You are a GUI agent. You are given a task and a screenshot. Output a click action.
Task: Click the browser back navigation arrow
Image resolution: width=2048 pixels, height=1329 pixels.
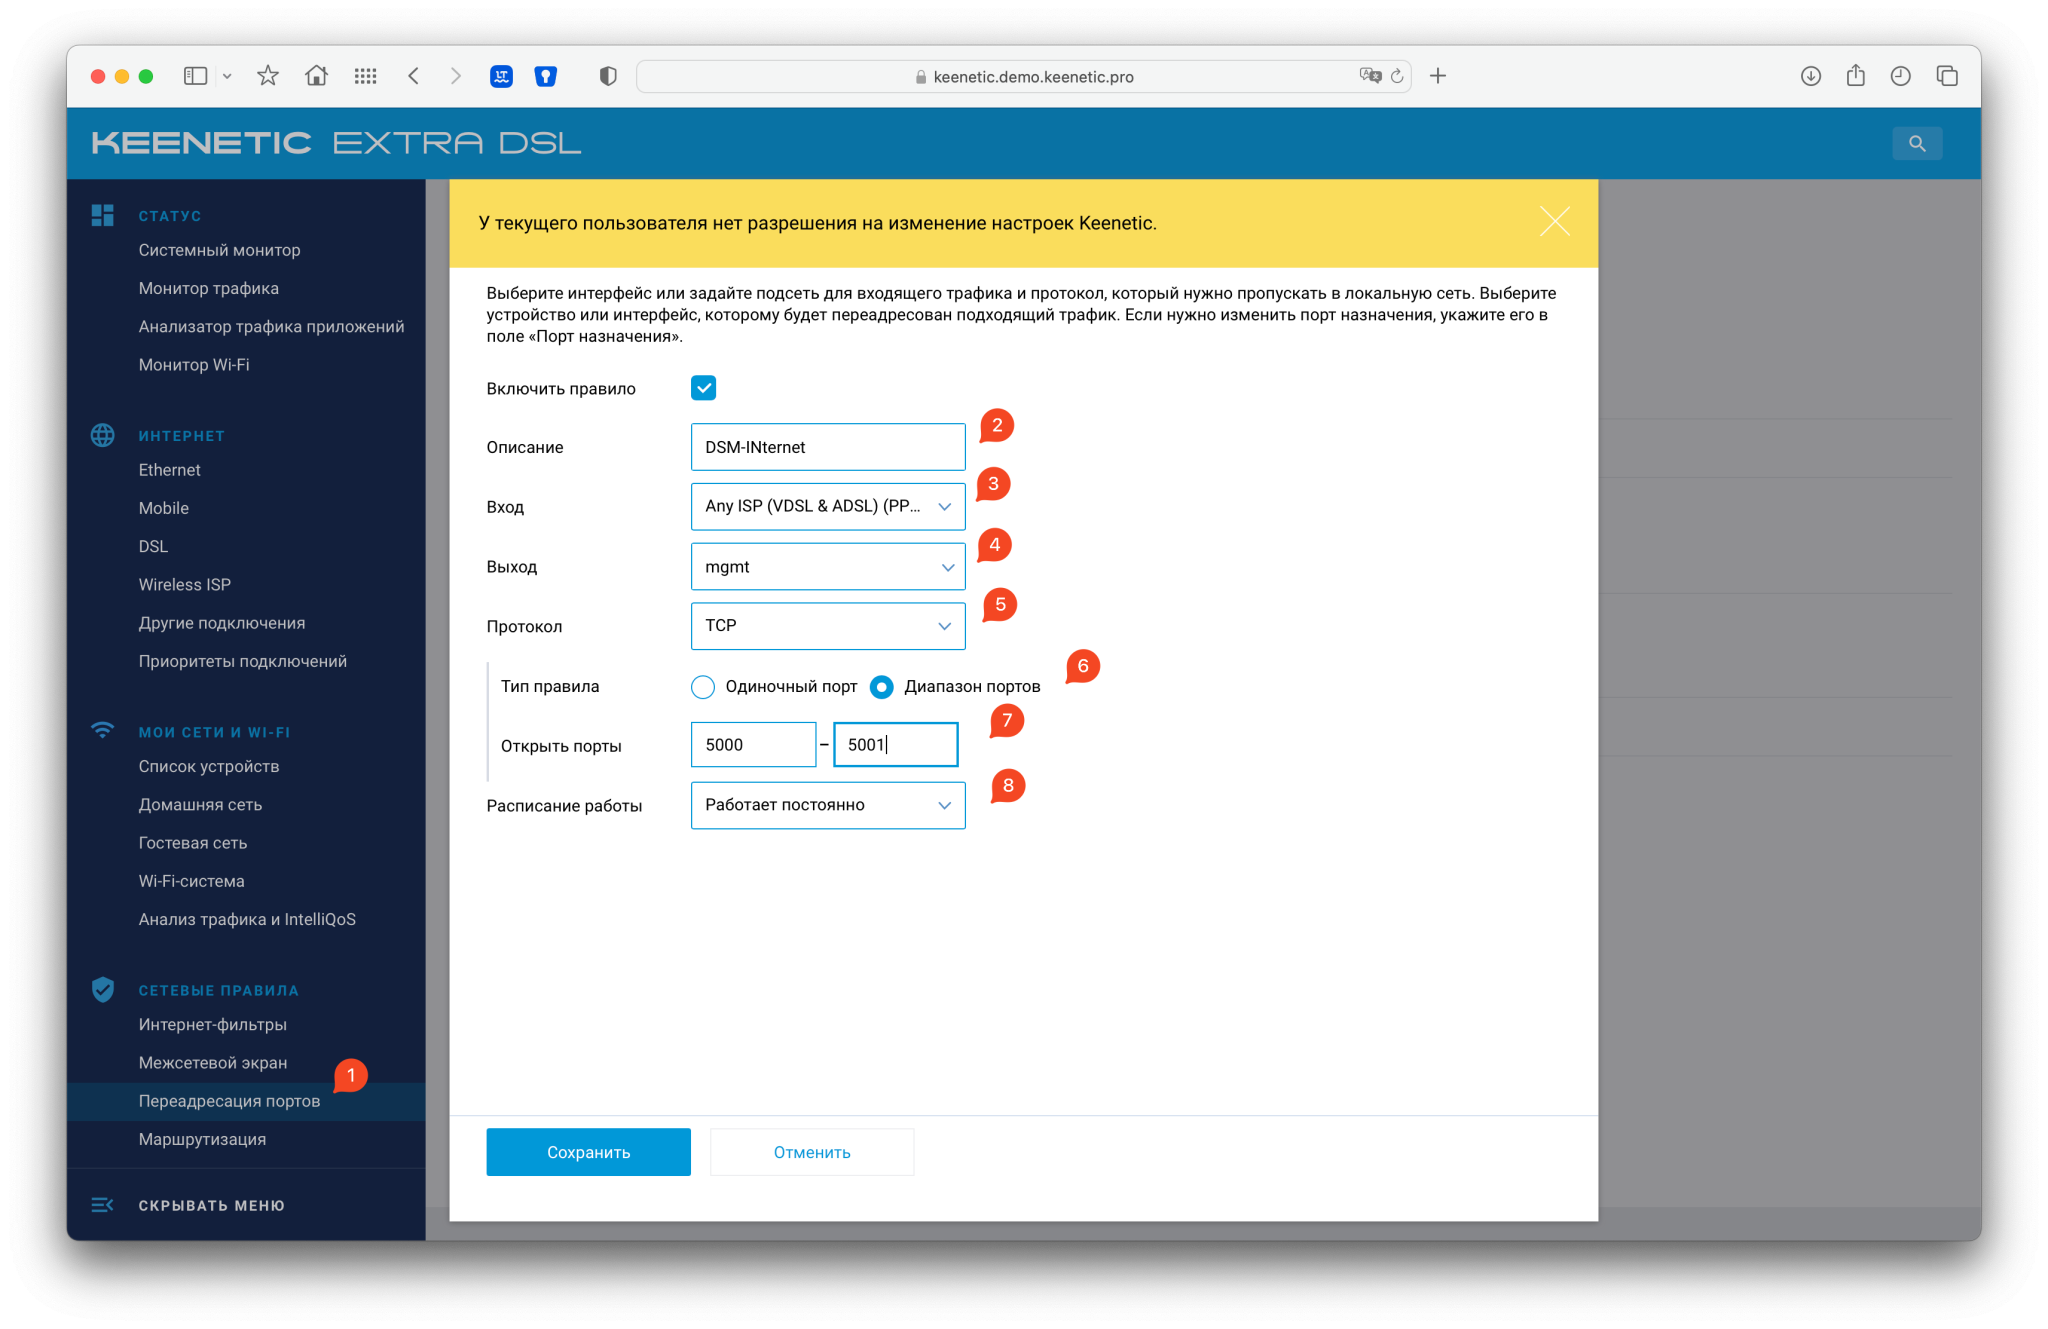click(x=415, y=73)
